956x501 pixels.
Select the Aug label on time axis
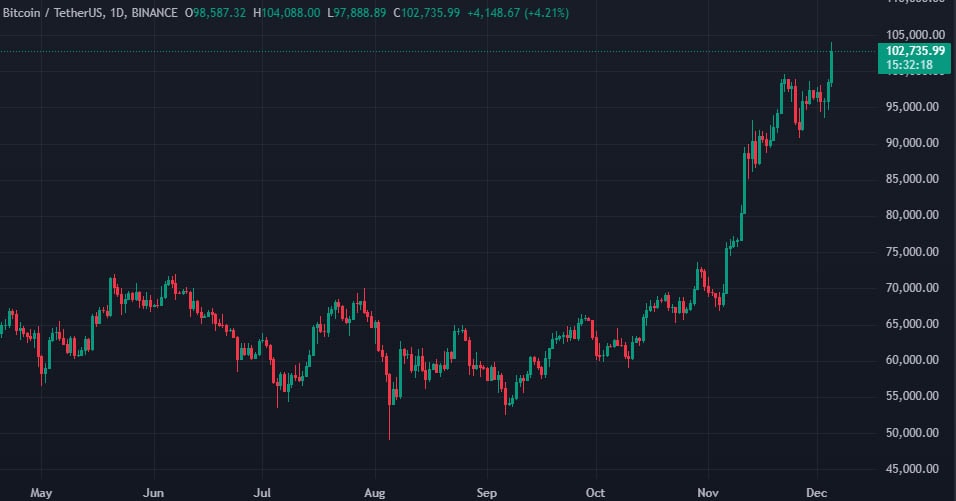point(374,492)
